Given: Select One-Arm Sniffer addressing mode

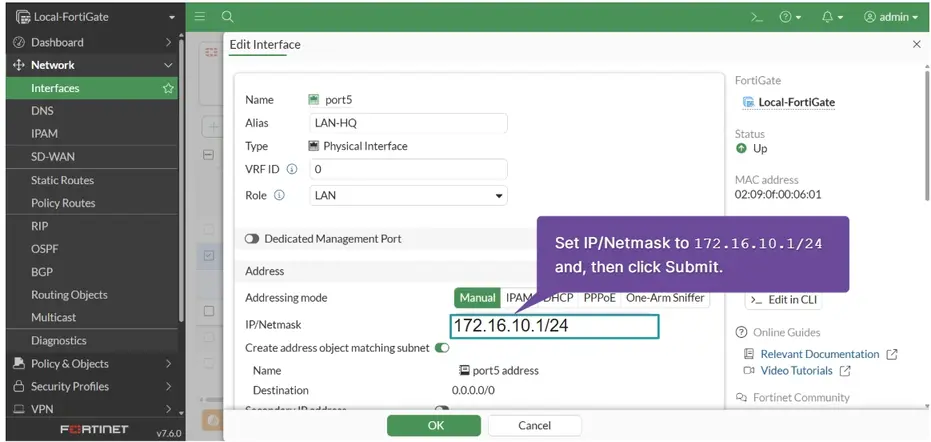Looking at the screenshot, I should click(666, 298).
